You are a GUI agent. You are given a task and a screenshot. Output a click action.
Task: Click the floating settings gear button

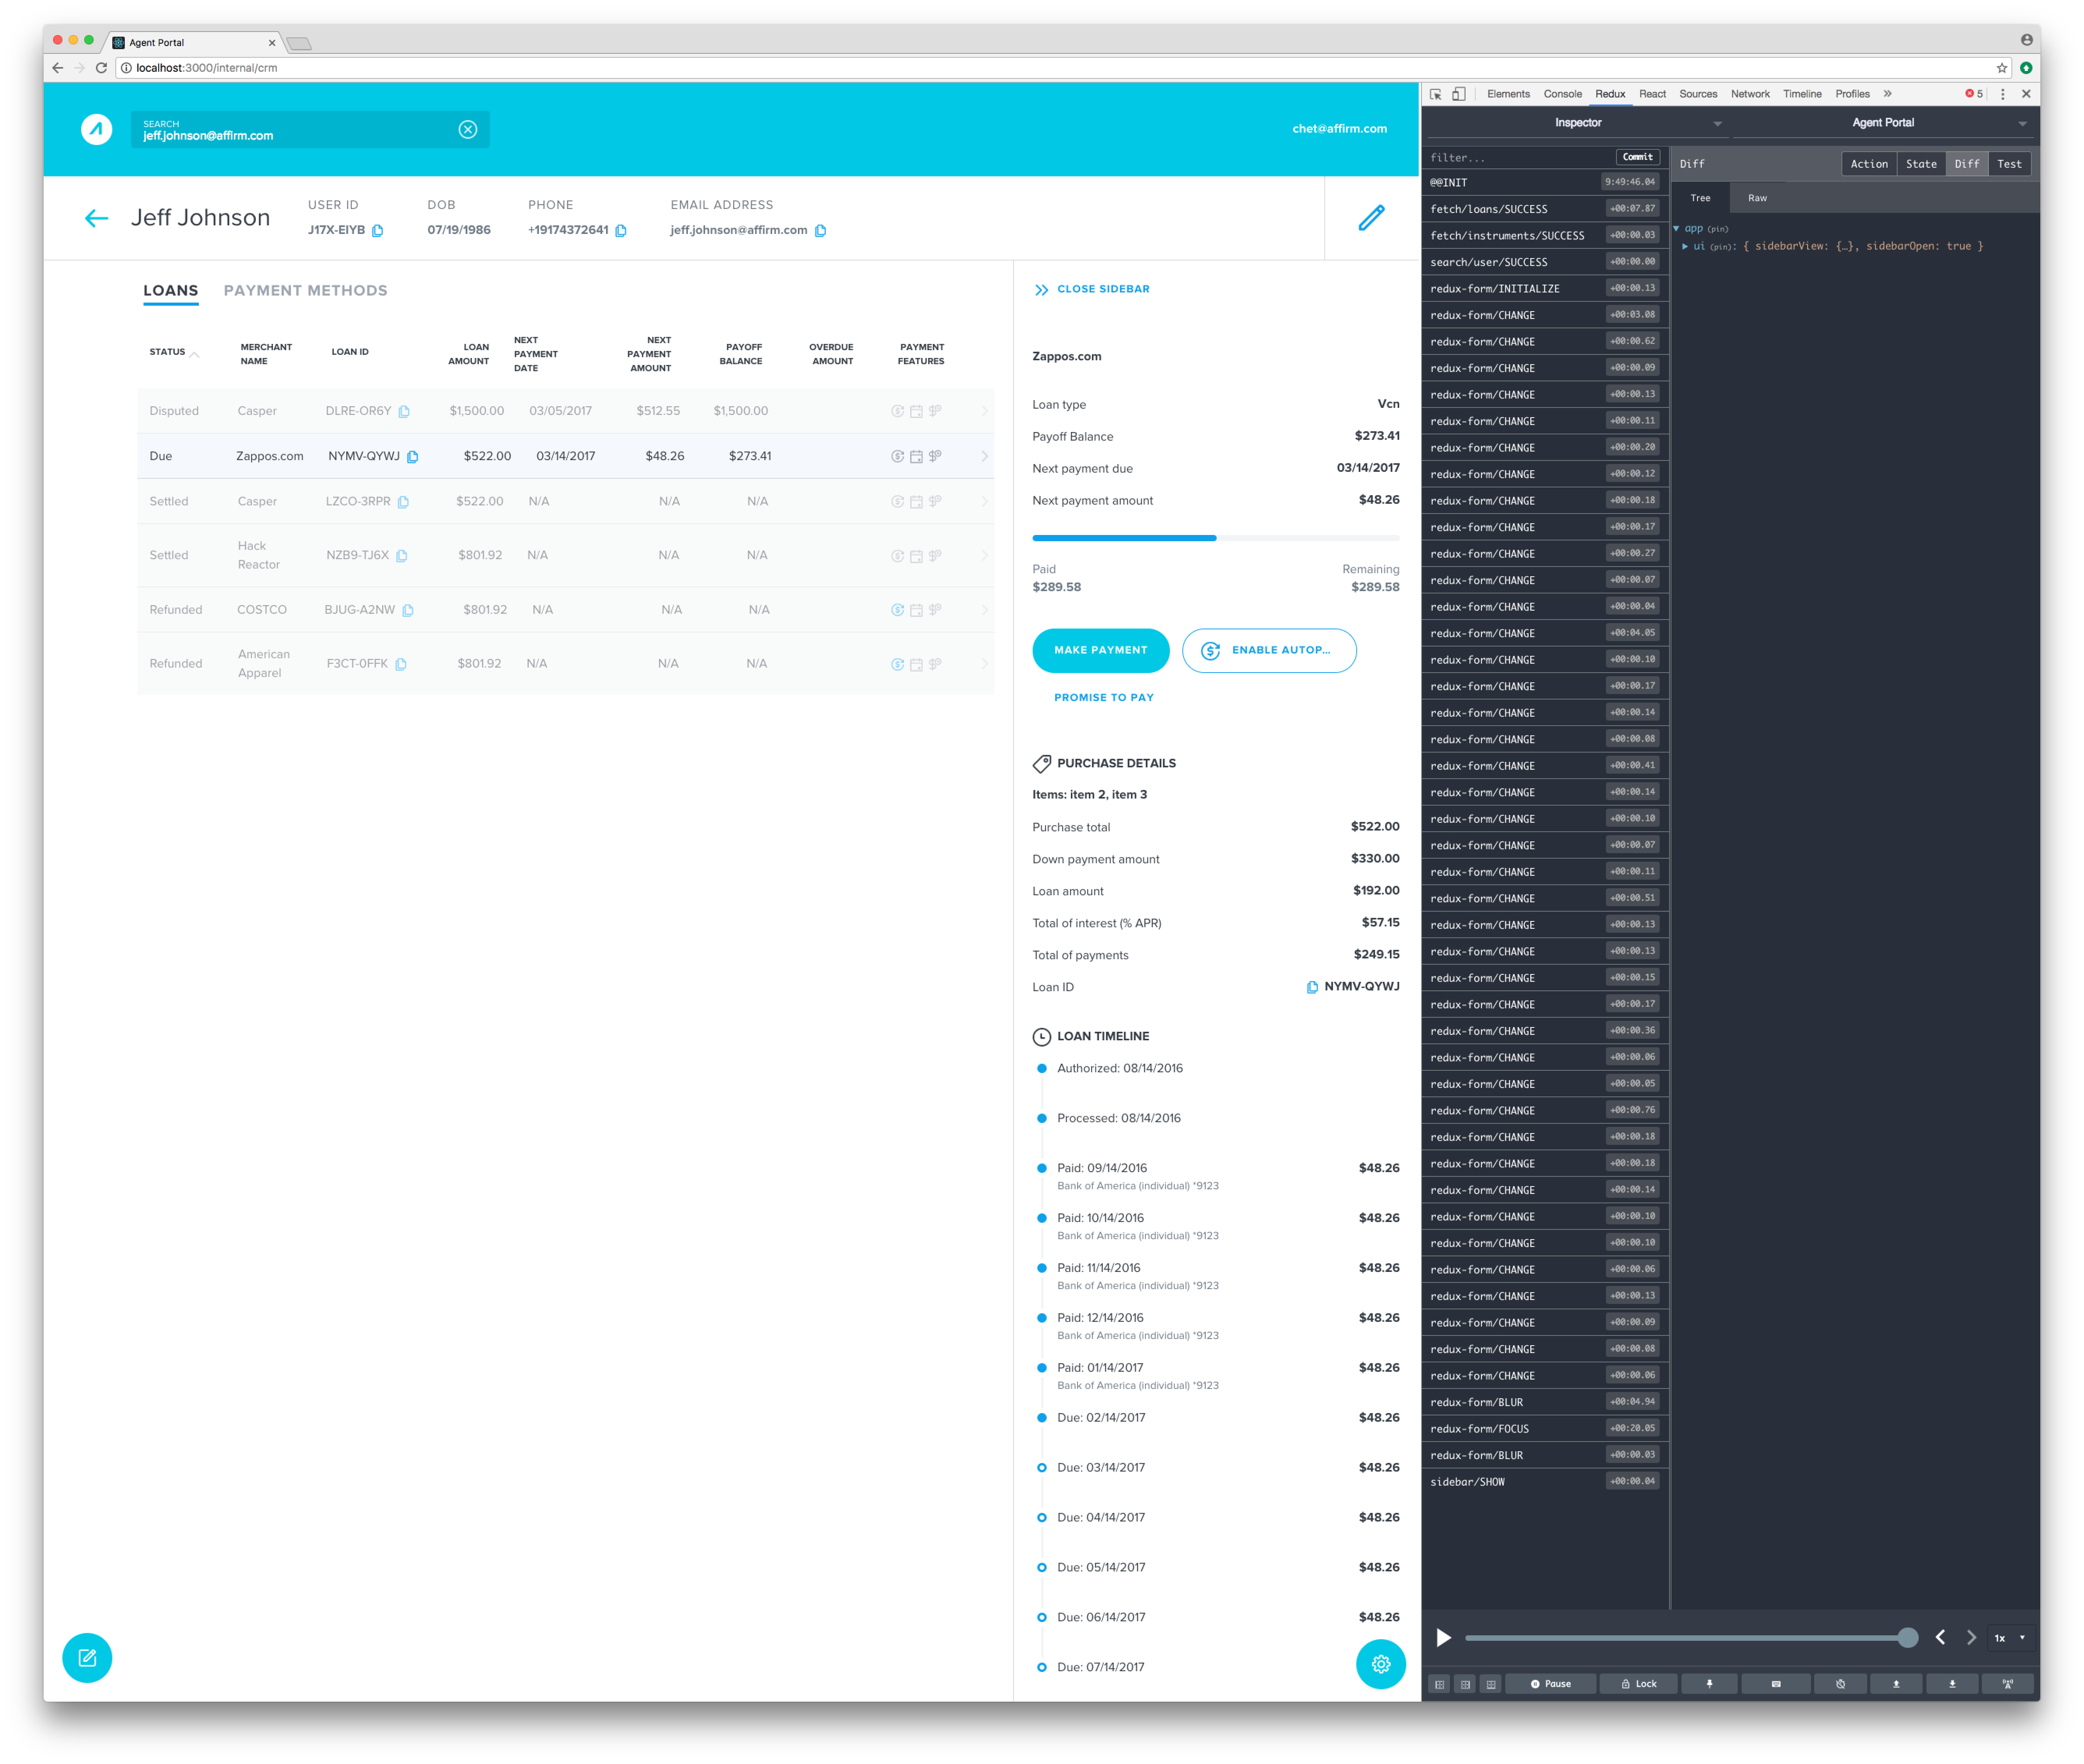pyautogui.click(x=1381, y=1665)
